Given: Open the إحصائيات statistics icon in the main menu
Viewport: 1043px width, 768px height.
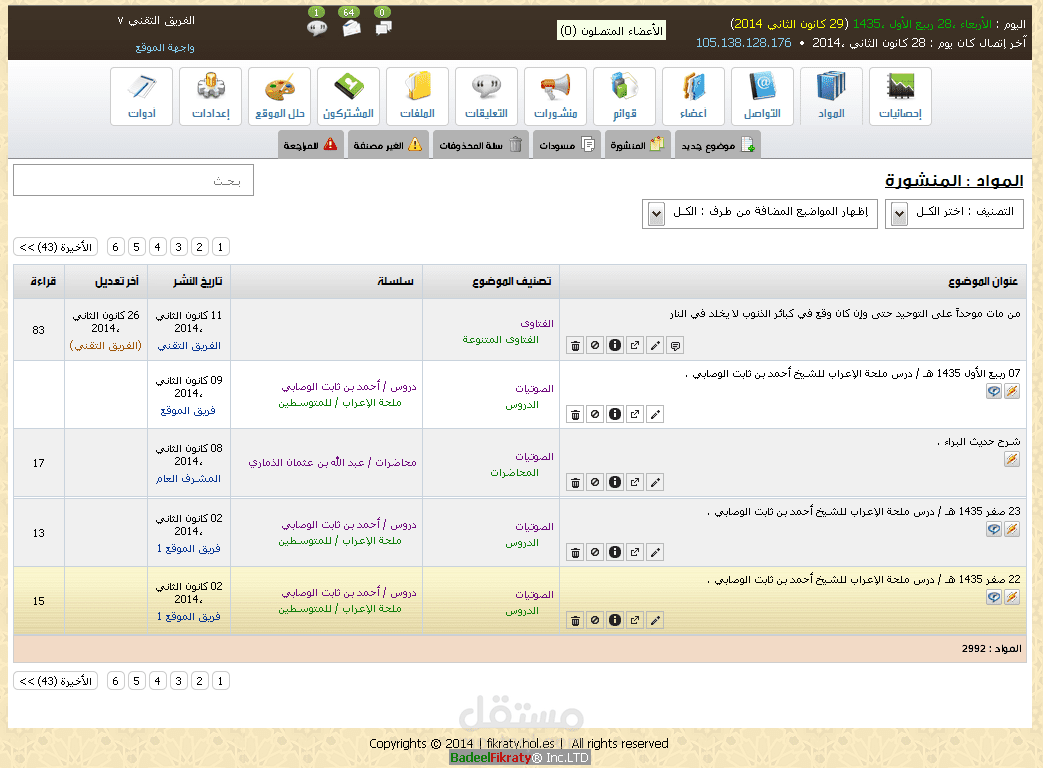Looking at the screenshot, I should pos(900,96).
